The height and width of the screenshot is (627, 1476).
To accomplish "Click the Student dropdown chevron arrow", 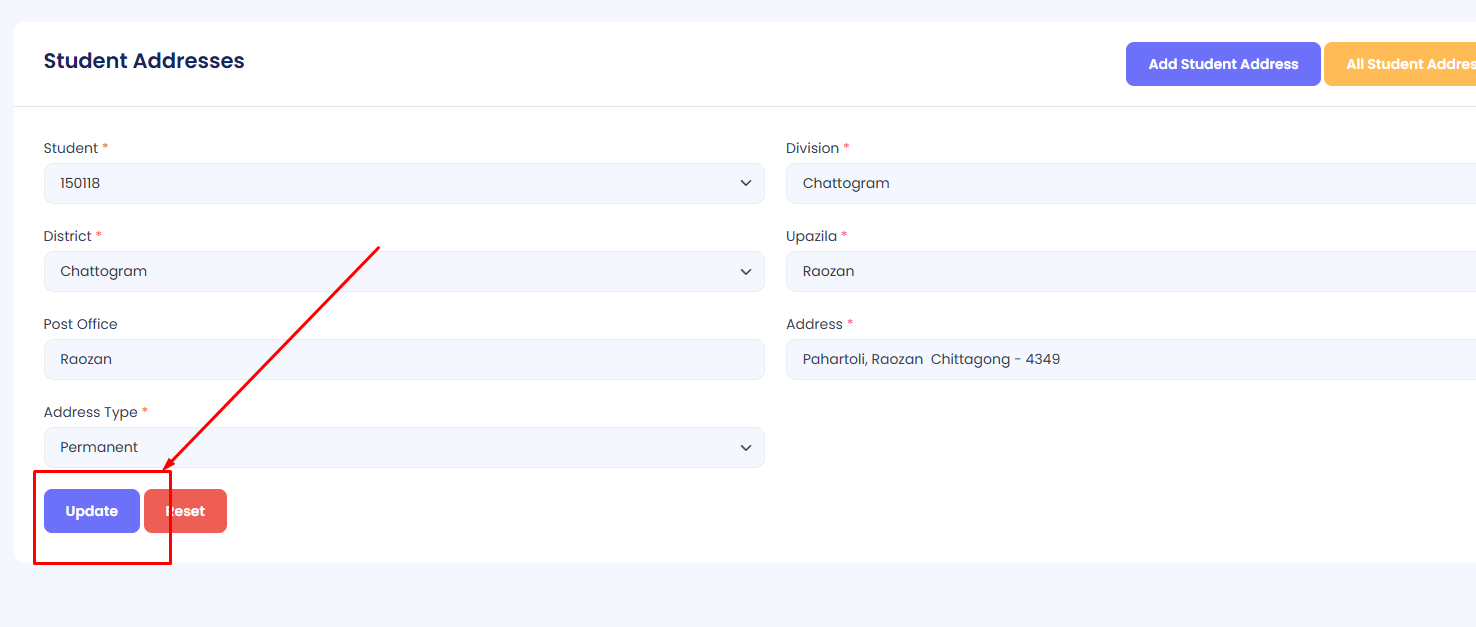I will [745, 184].
